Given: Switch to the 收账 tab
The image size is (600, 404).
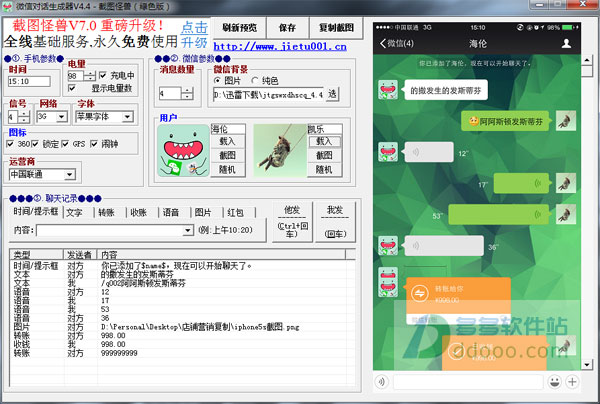Looking at the screenshot, I should 139,212.
